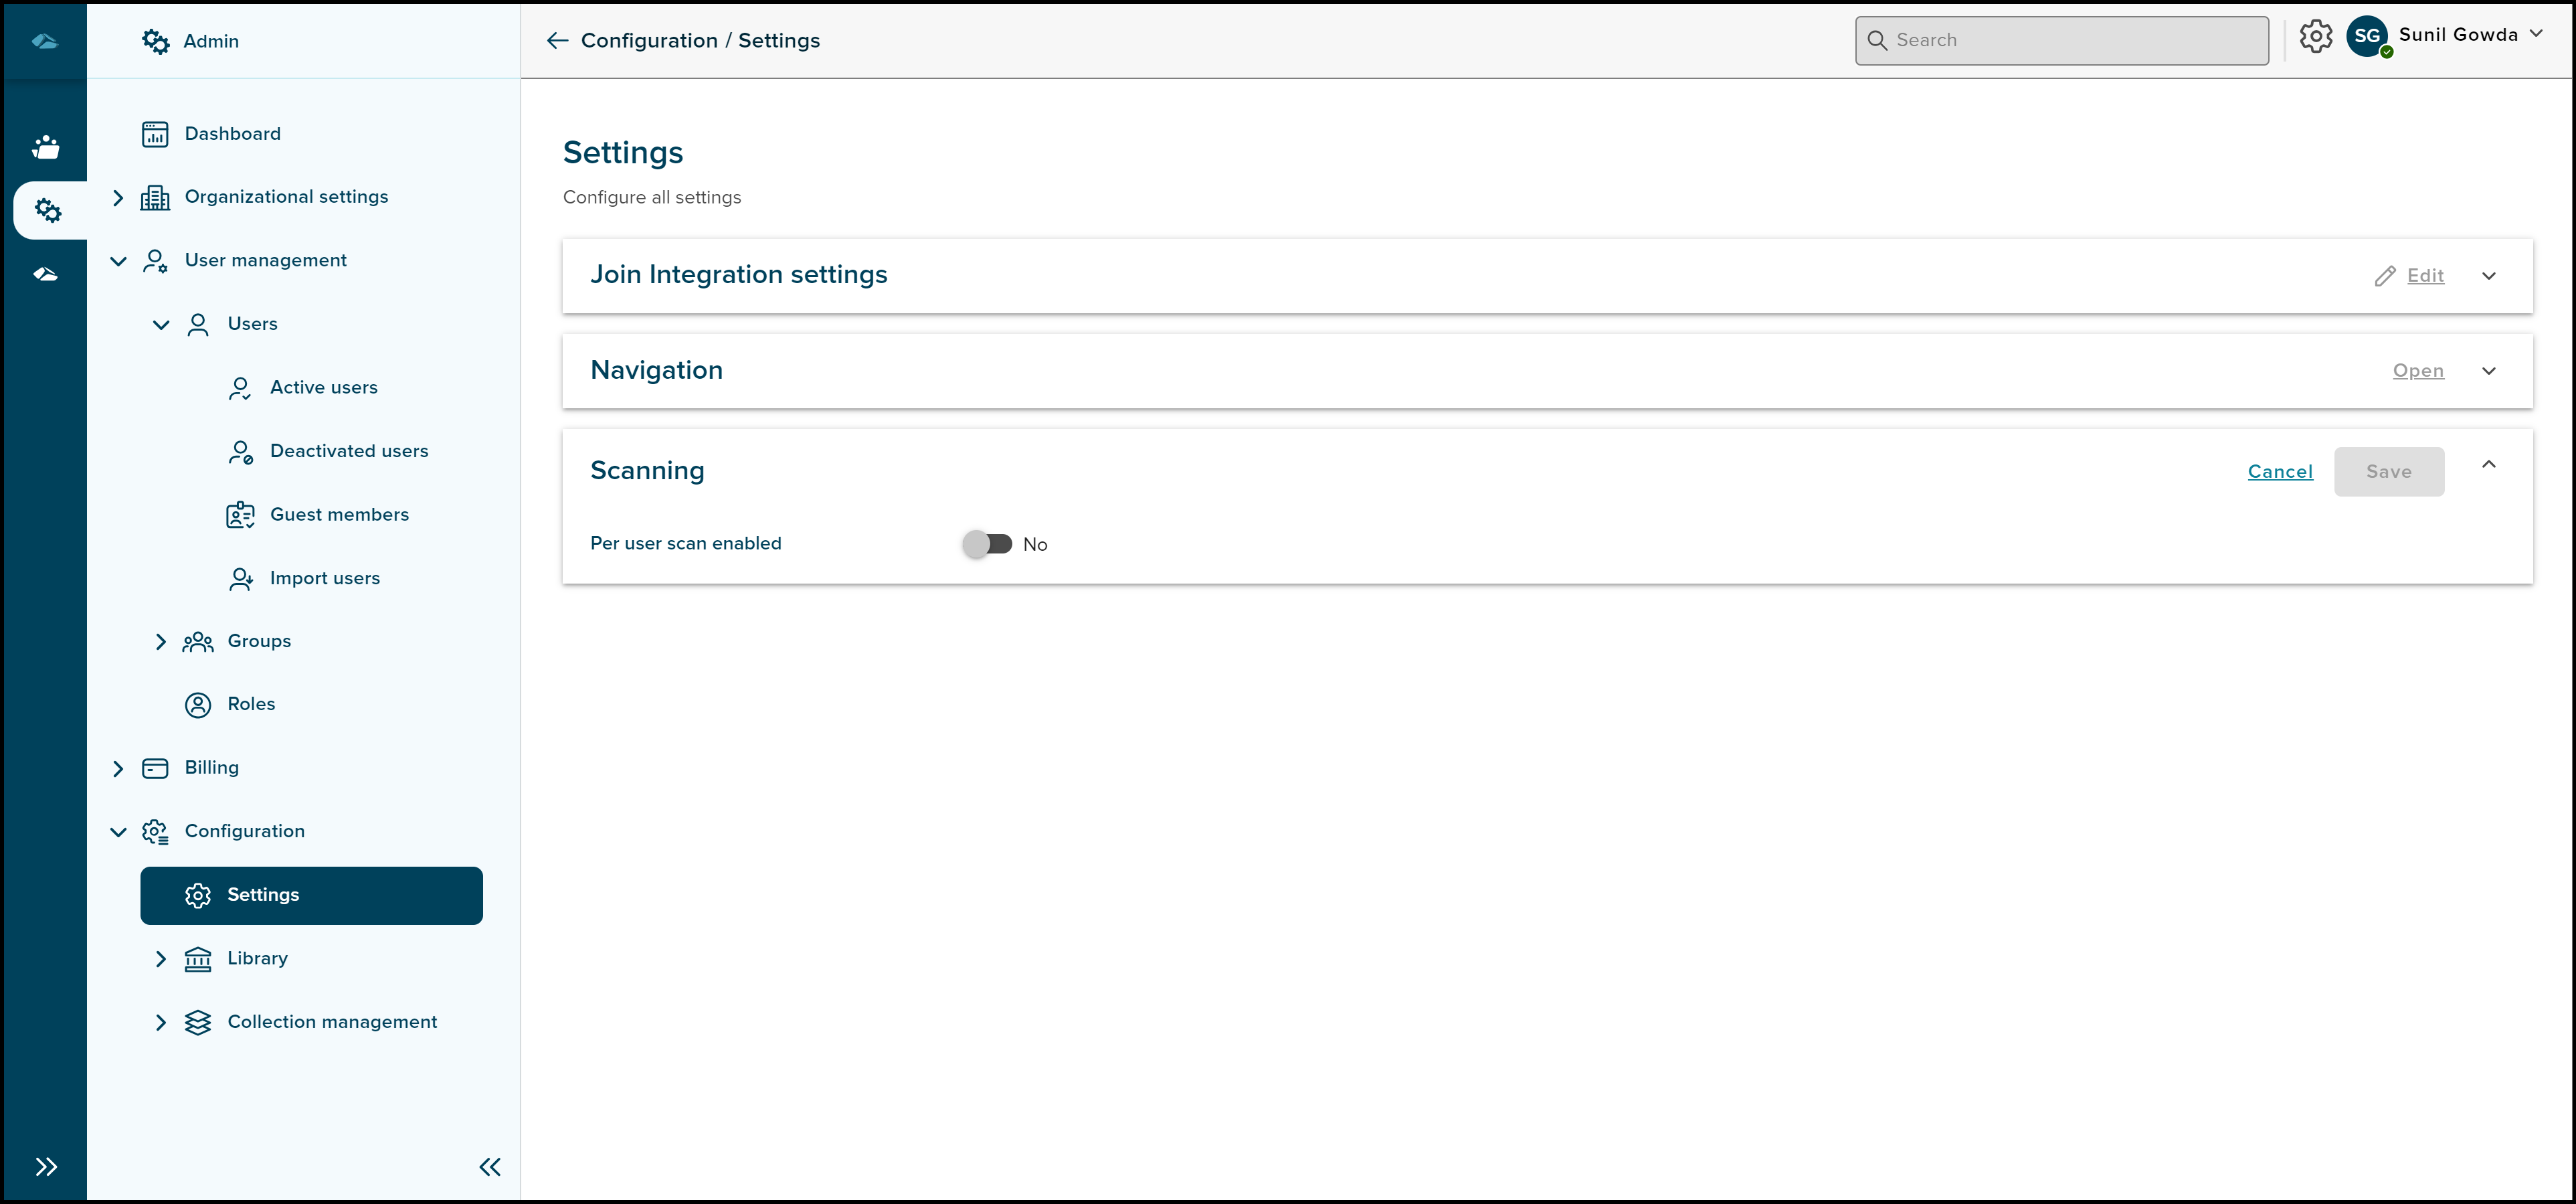Expand the Join Integration settings chevron

click(x=2490, y=275)
